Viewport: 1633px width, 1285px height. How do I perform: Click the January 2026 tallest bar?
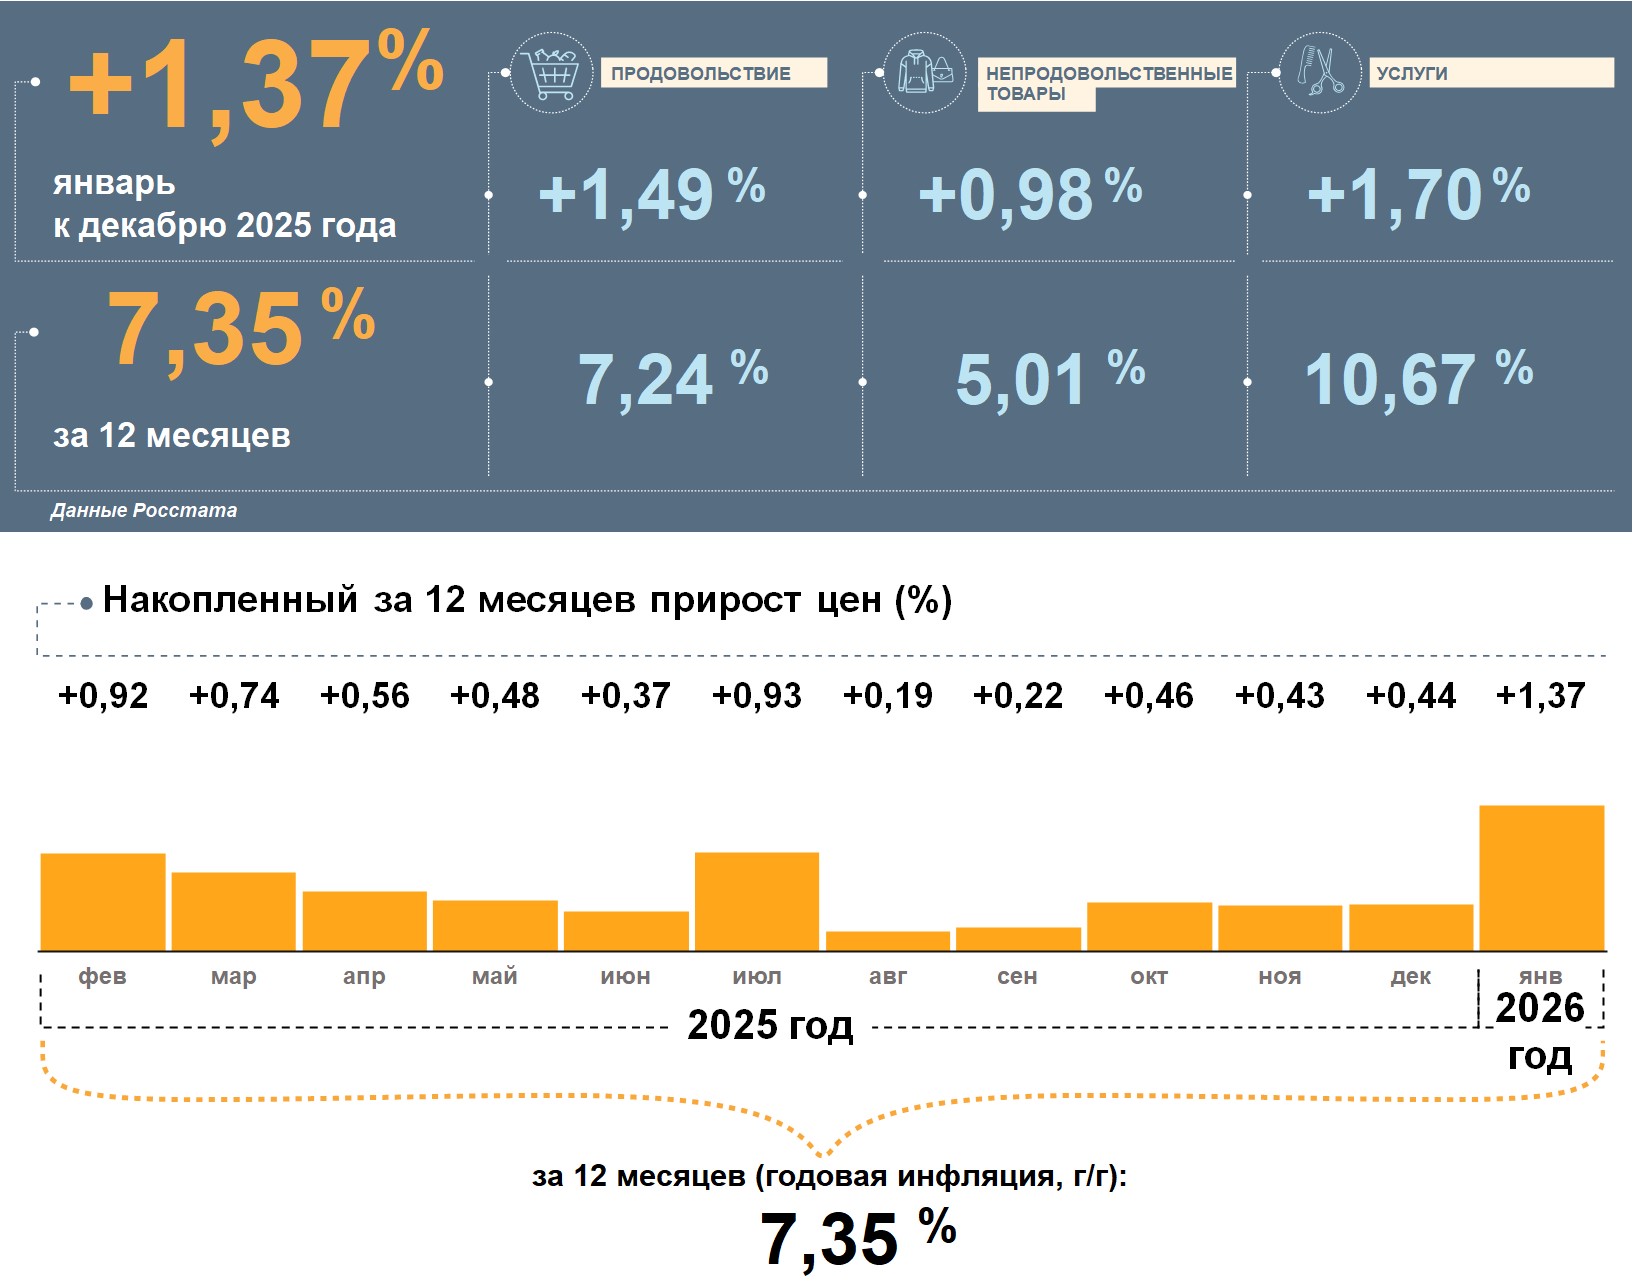click(1541, 877)
